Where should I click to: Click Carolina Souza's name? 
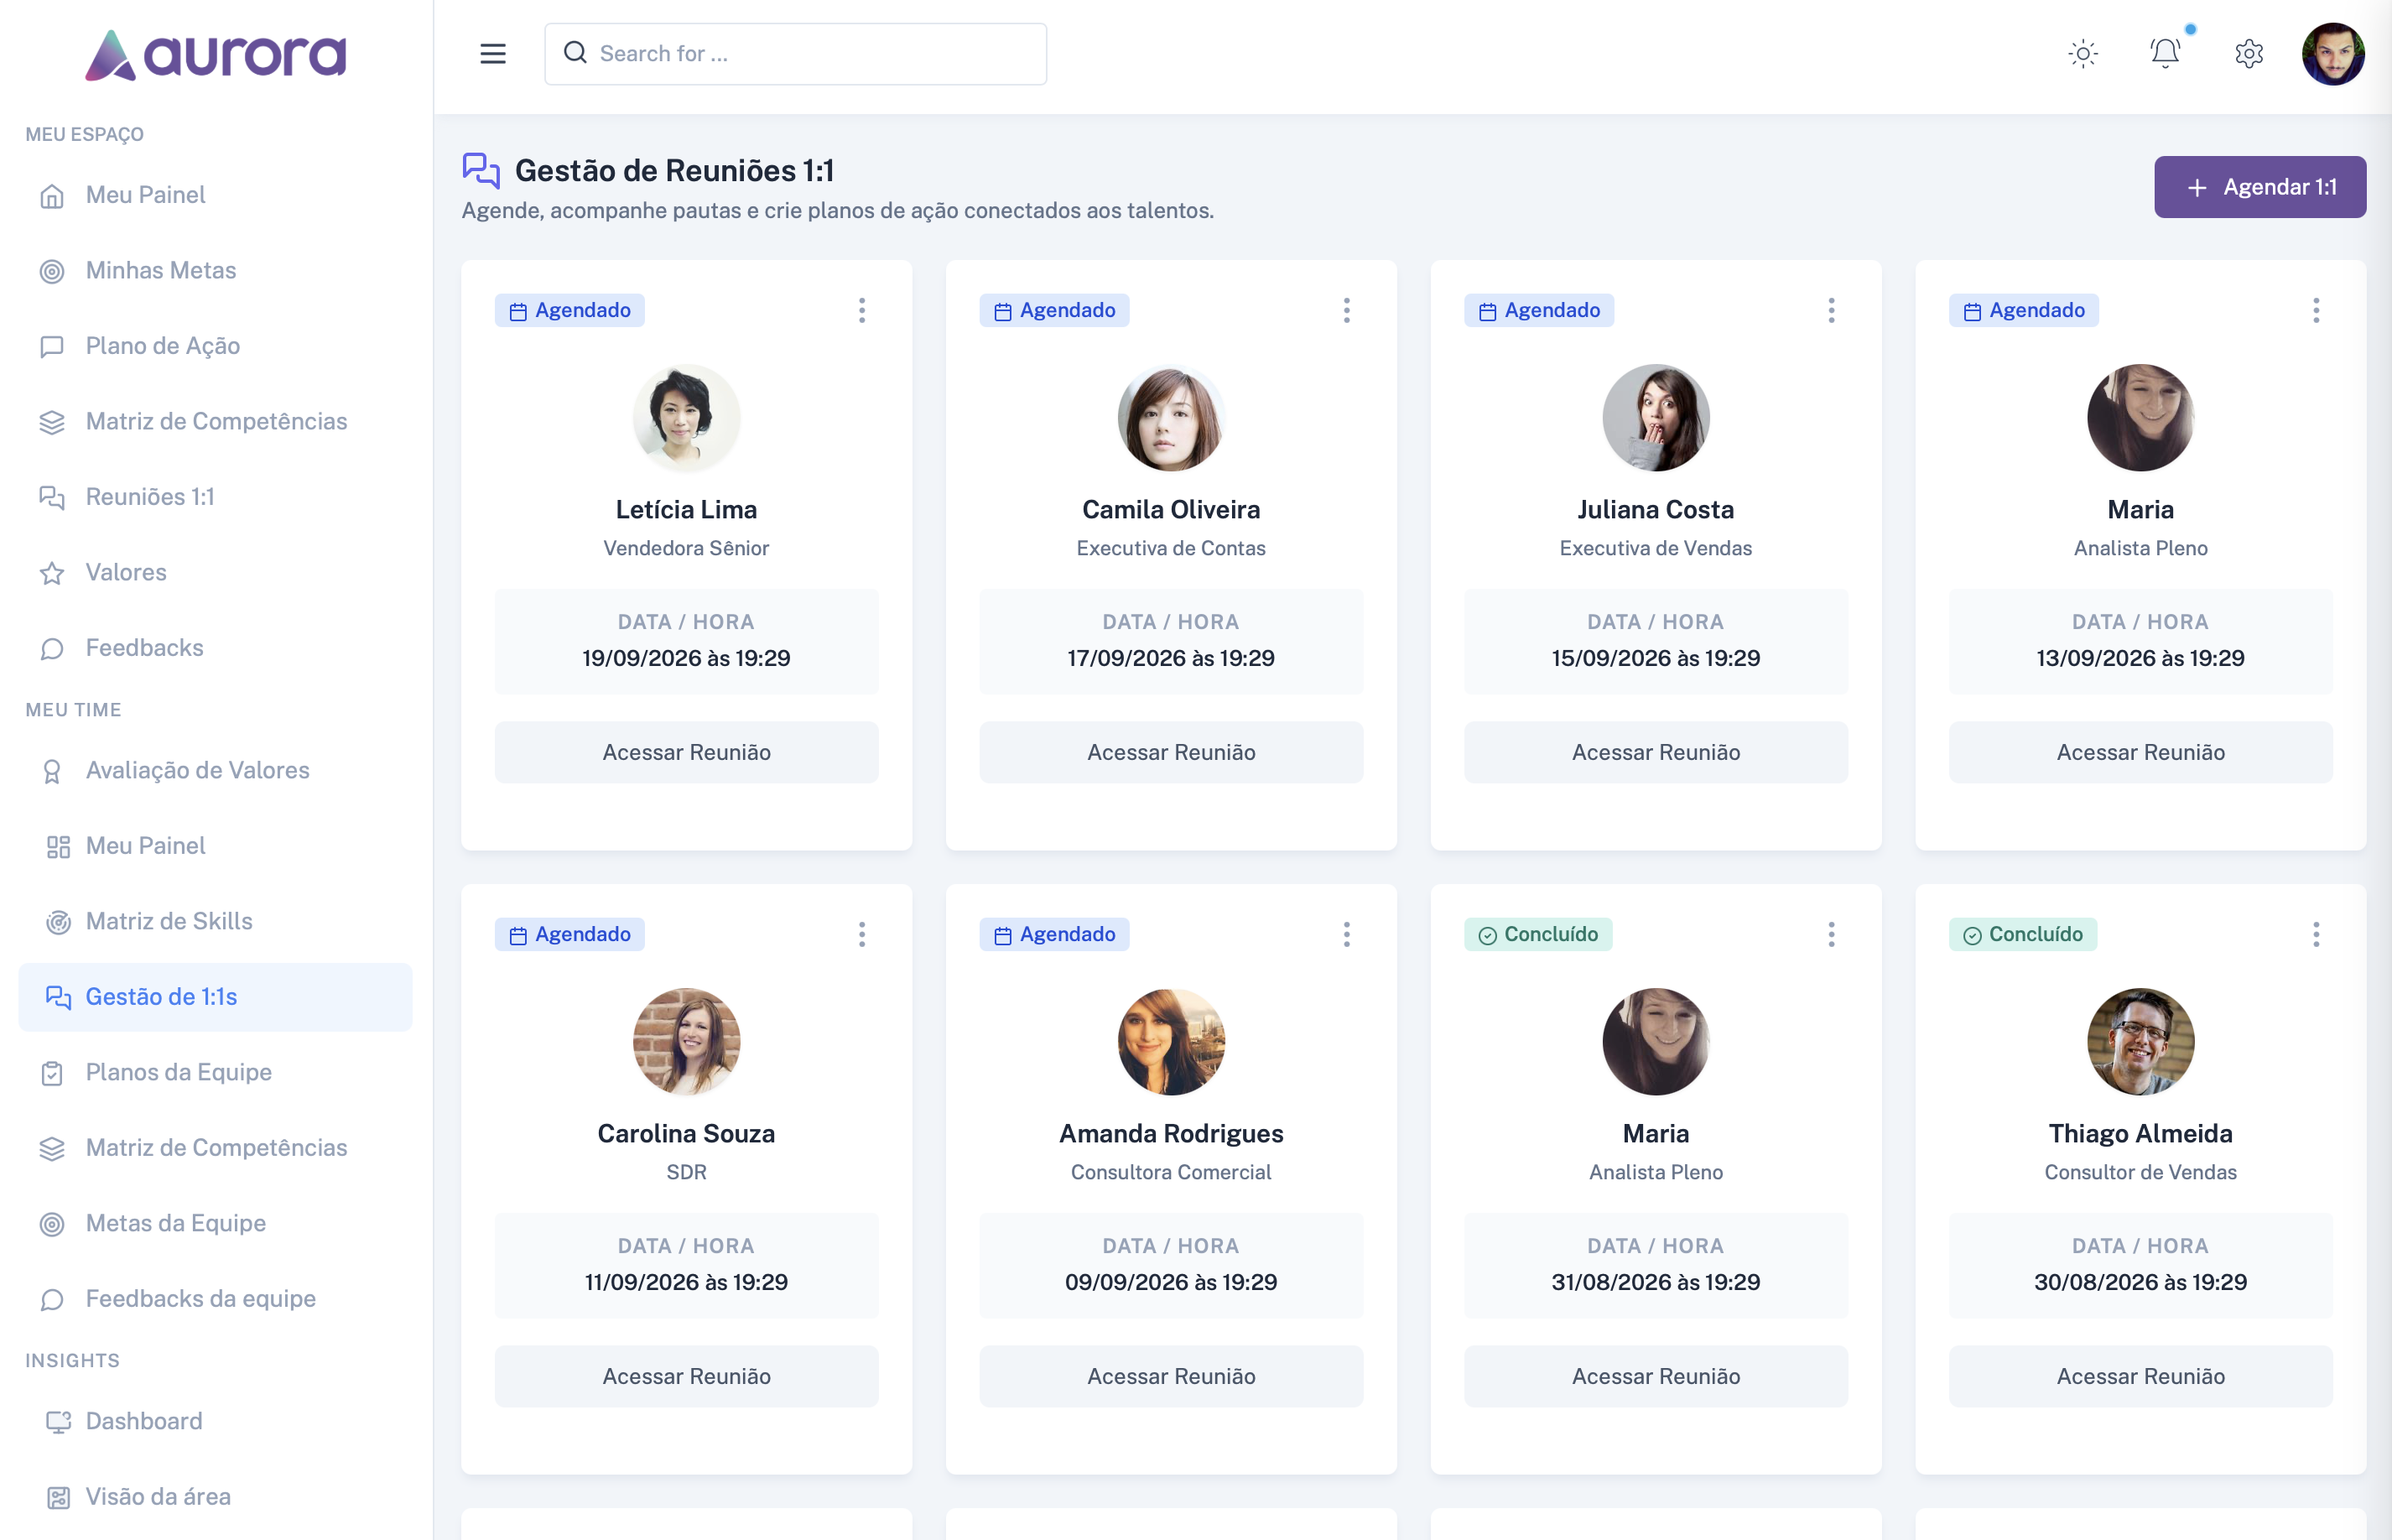[x=686, y=1133]
